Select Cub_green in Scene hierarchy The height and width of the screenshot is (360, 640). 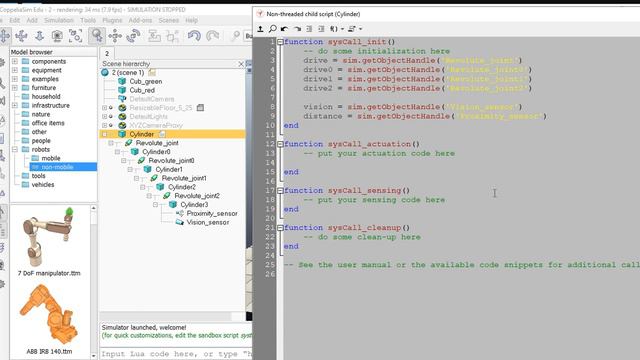146,82
